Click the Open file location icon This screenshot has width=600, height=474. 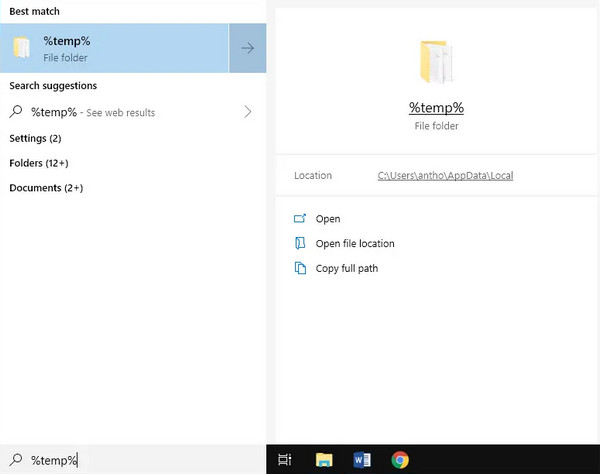click(300, 243)
